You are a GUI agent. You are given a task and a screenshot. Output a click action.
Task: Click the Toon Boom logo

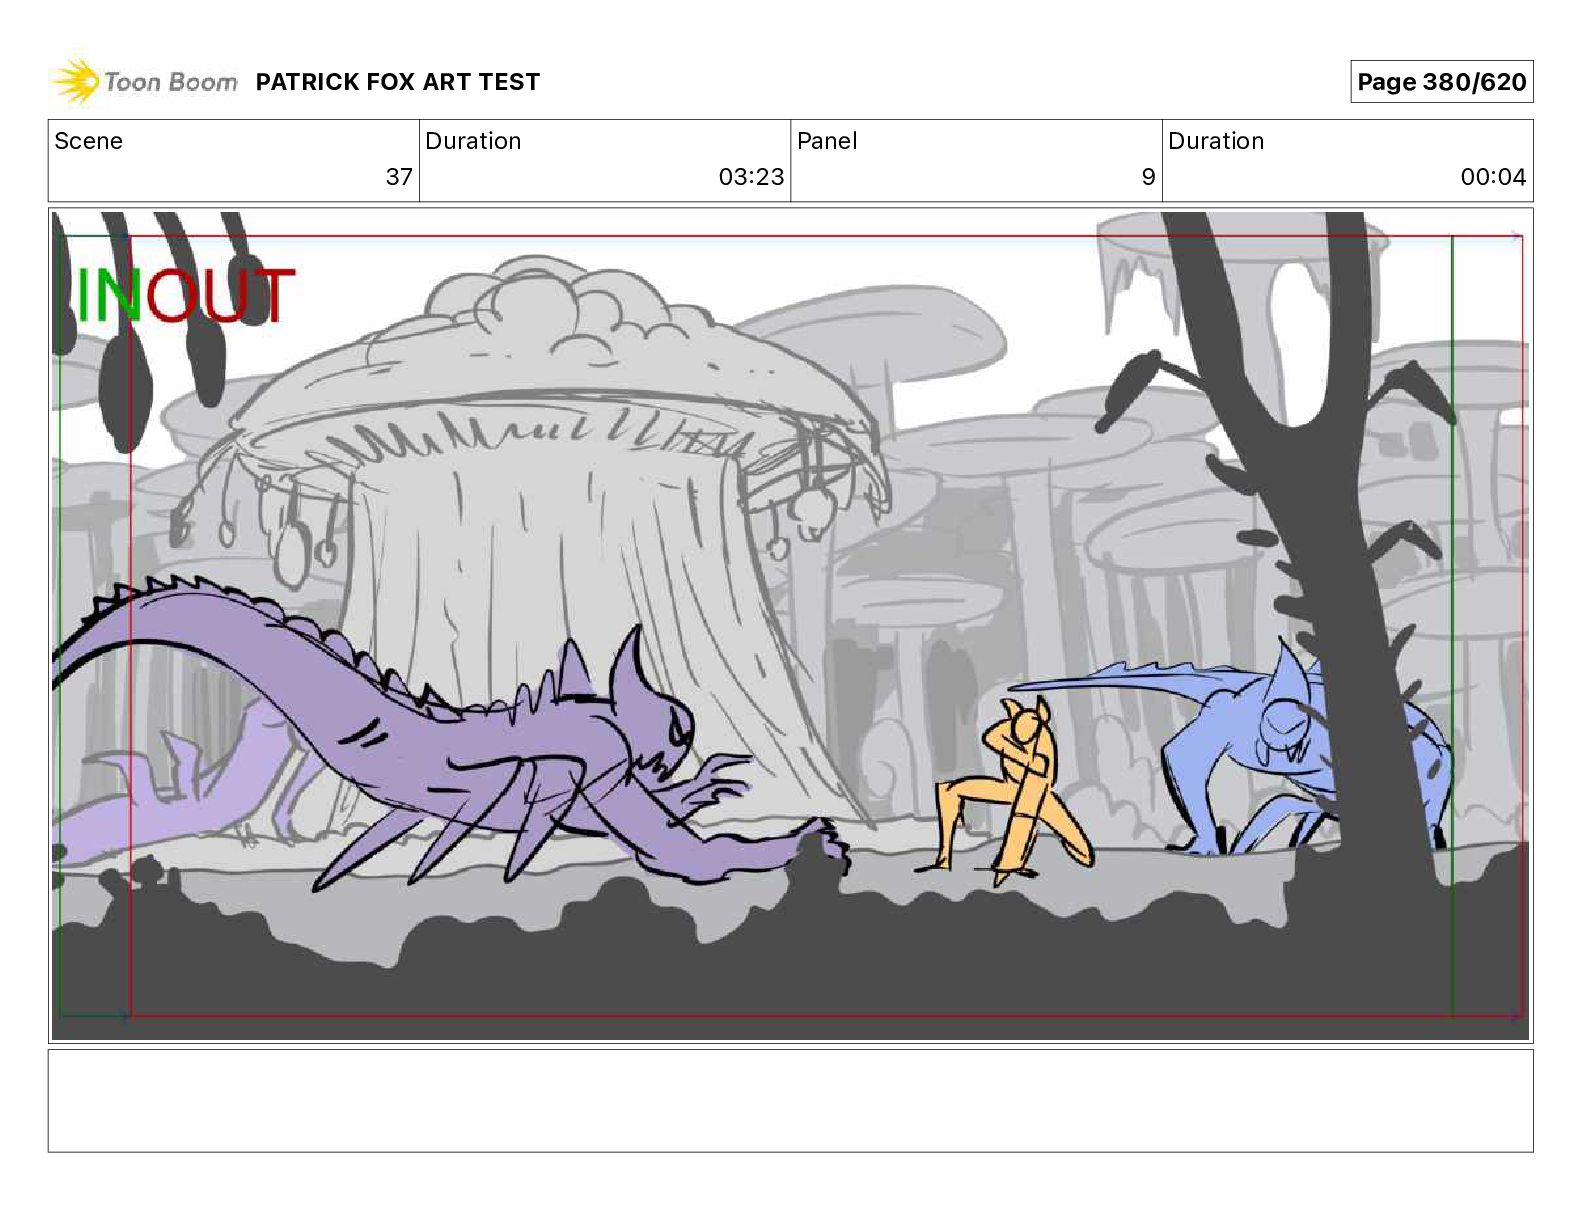coord(145,82)
